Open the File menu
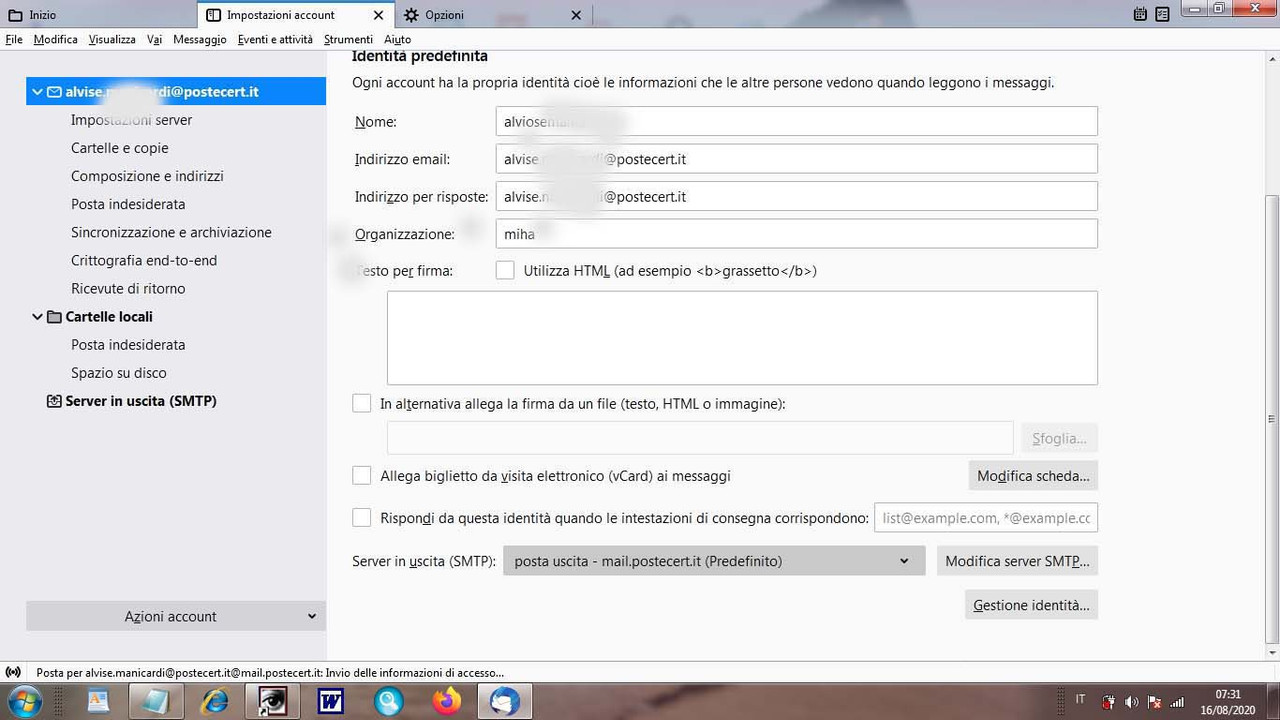1280x720 pixels. [14, 39]
